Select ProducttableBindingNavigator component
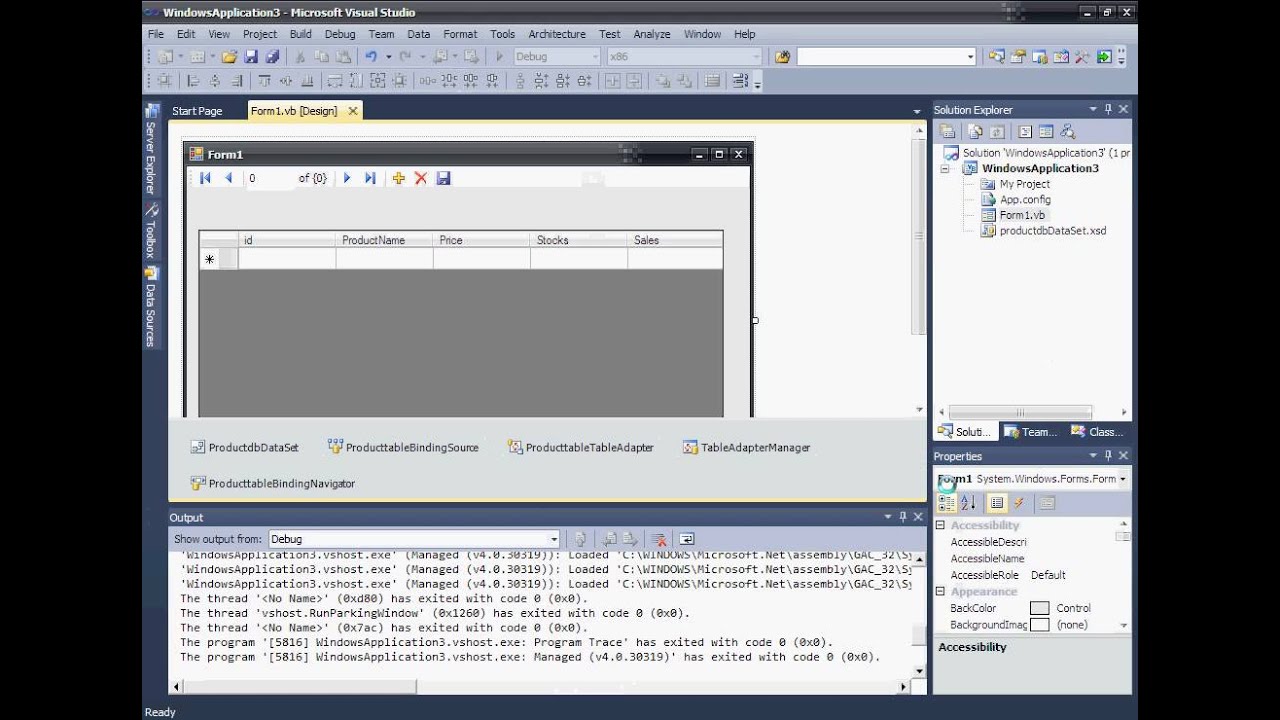The image size is (1280, 720). (273, 484)
